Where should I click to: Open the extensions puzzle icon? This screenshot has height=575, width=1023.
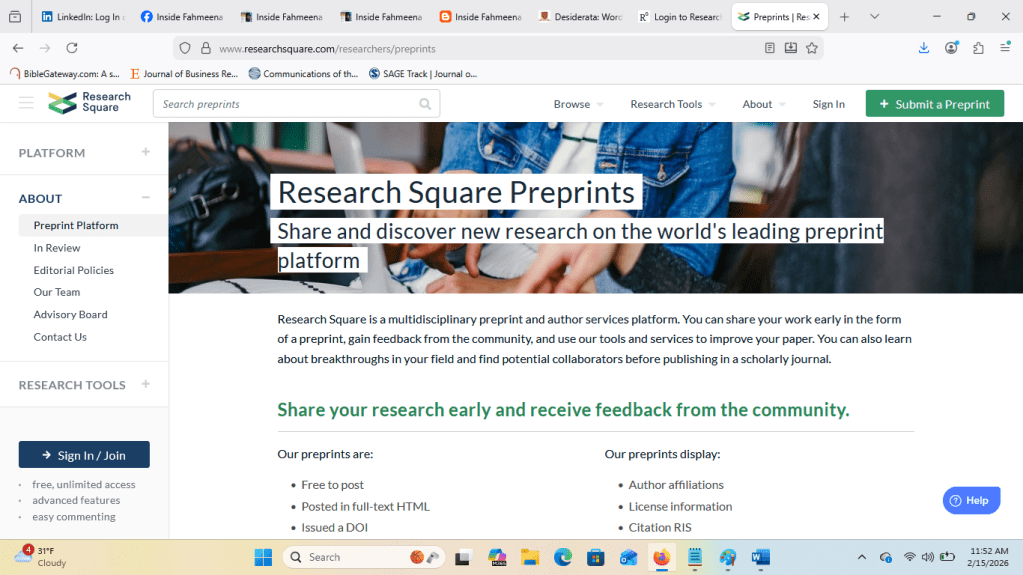978,48
